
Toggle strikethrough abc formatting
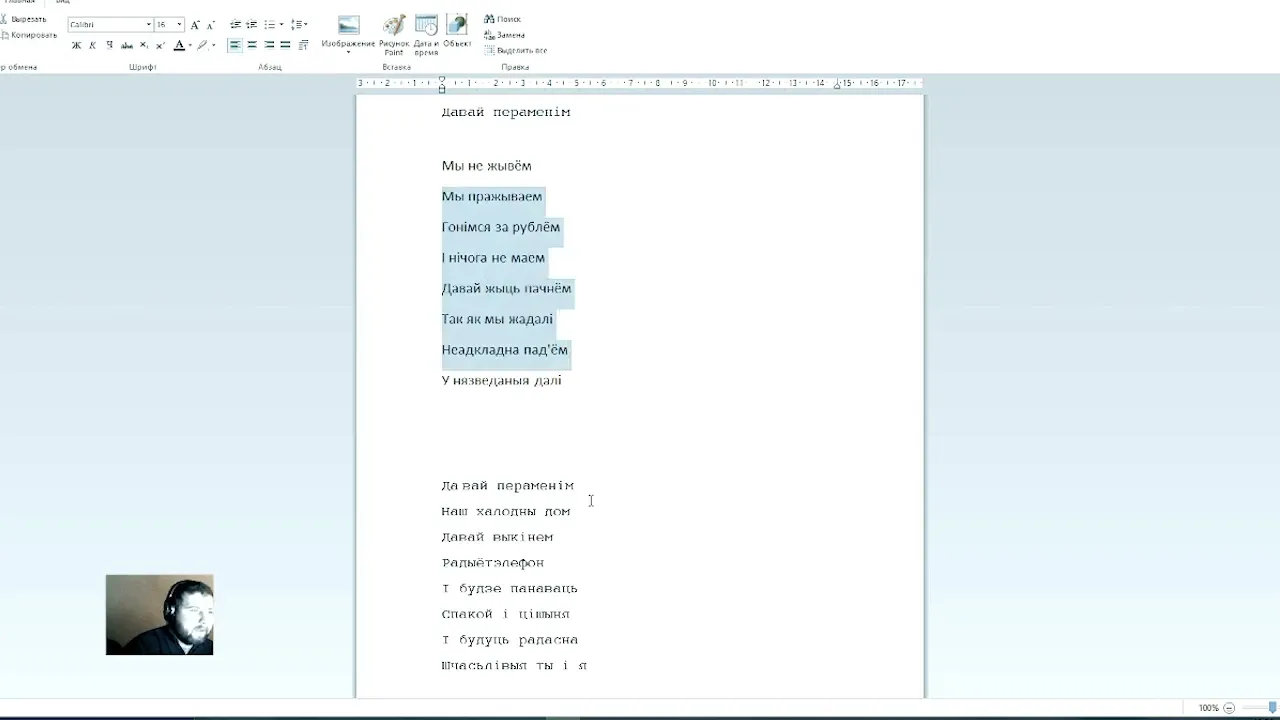[x=127, y=45]
